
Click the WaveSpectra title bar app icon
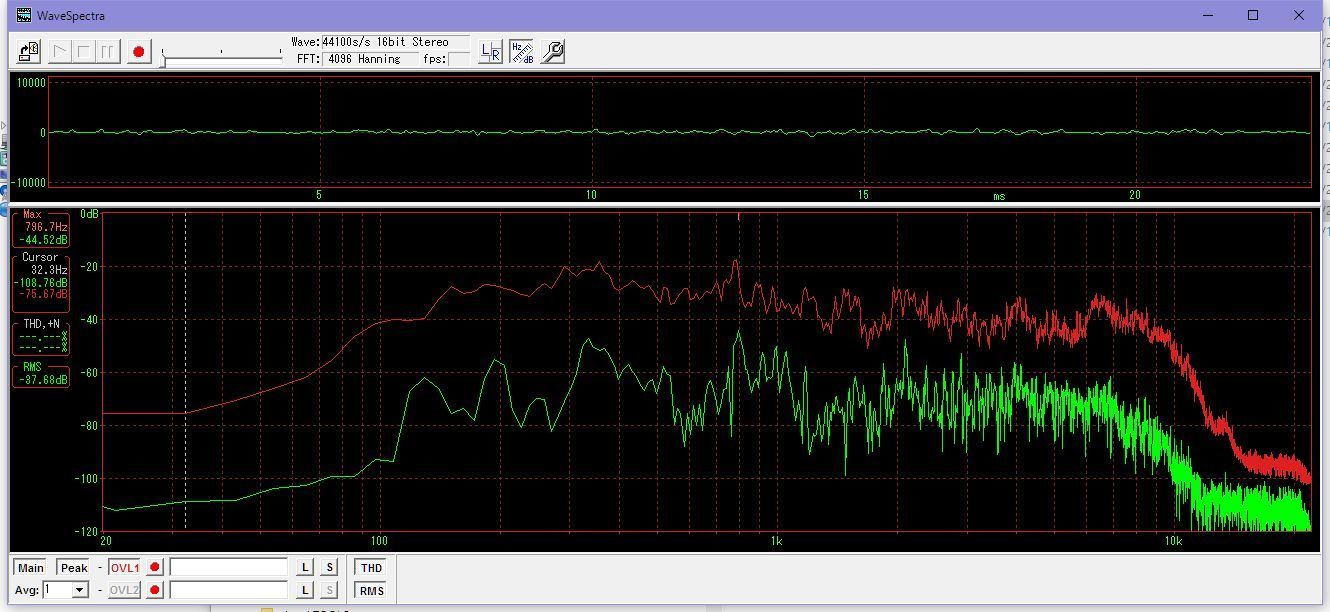click(x=24, y=15)
